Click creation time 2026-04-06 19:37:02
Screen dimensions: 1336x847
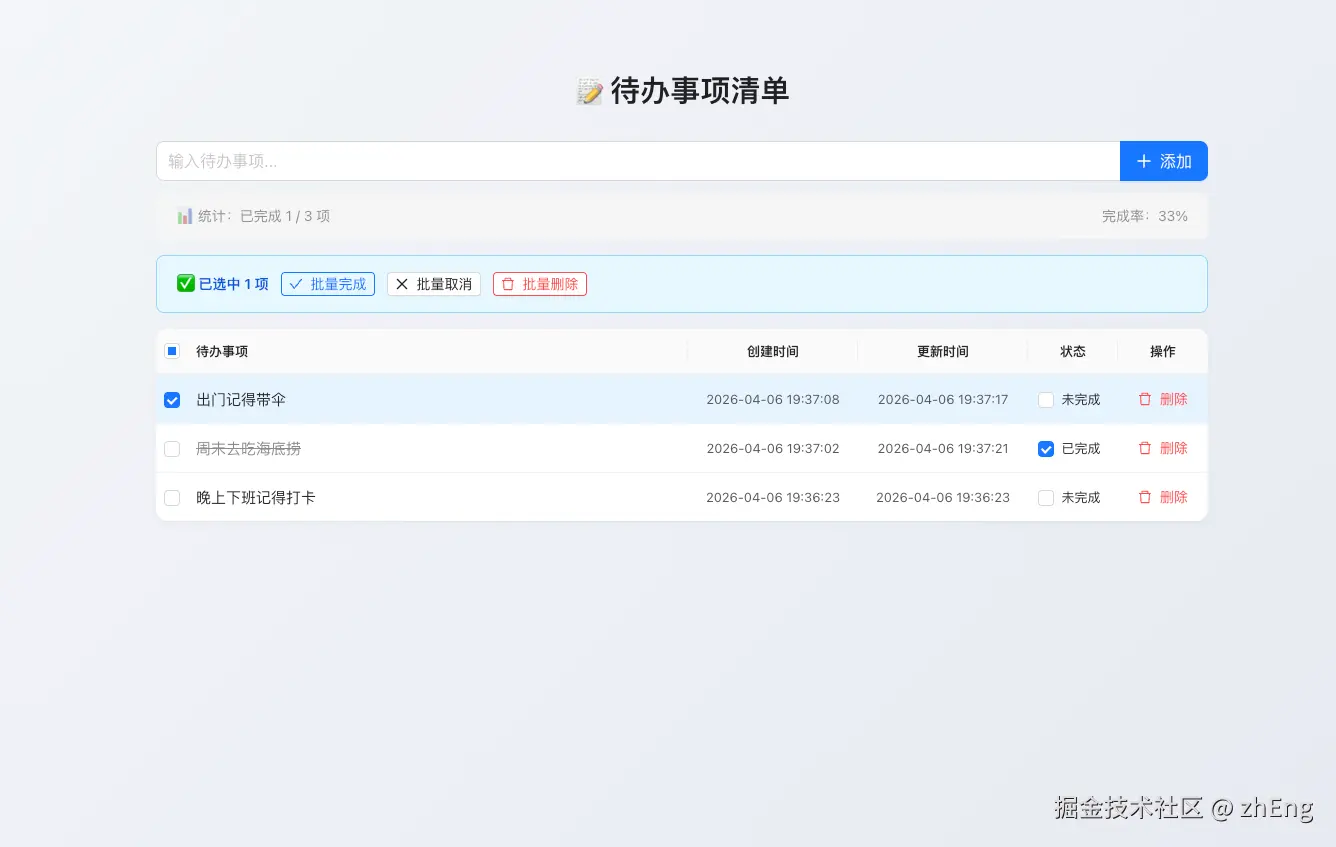773,449
